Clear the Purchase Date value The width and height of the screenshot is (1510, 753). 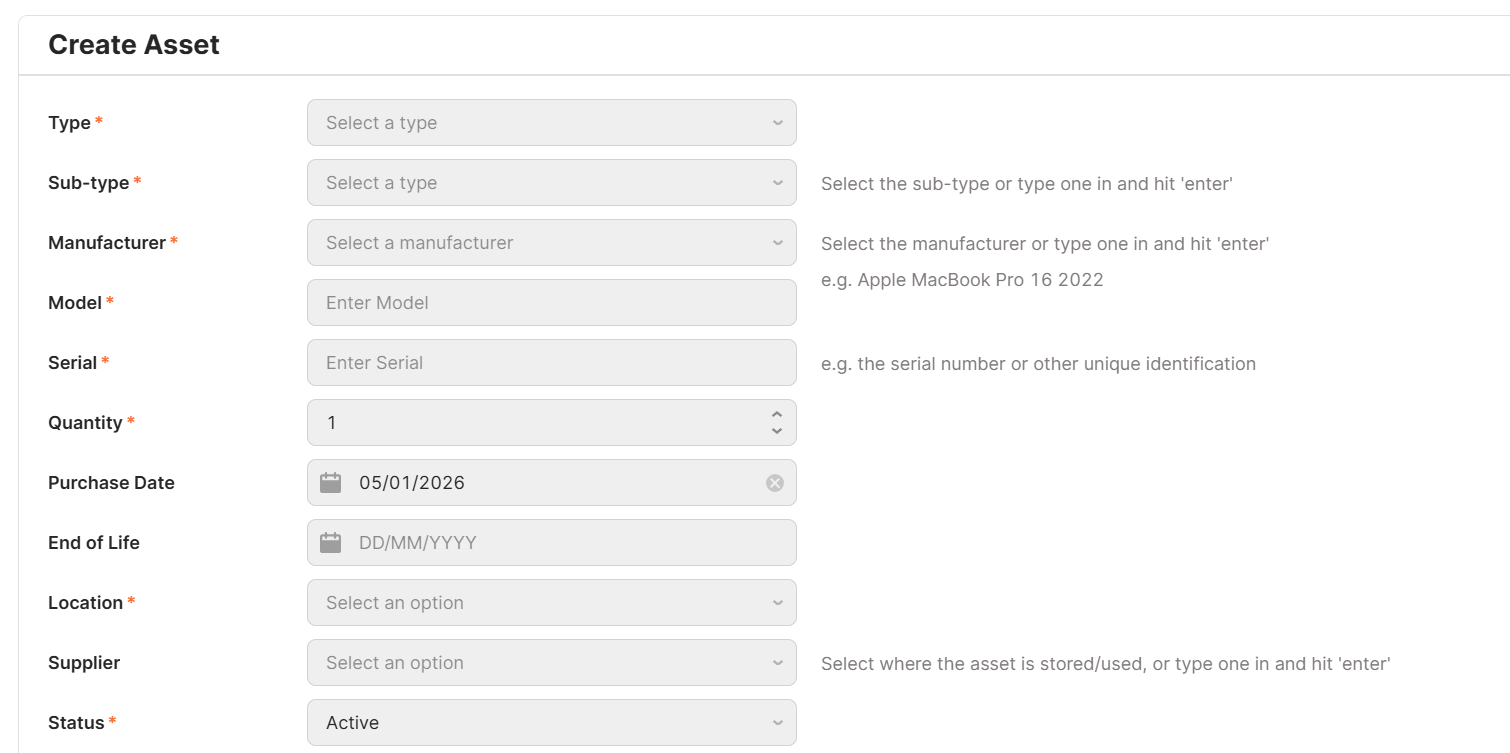[775, 483]
